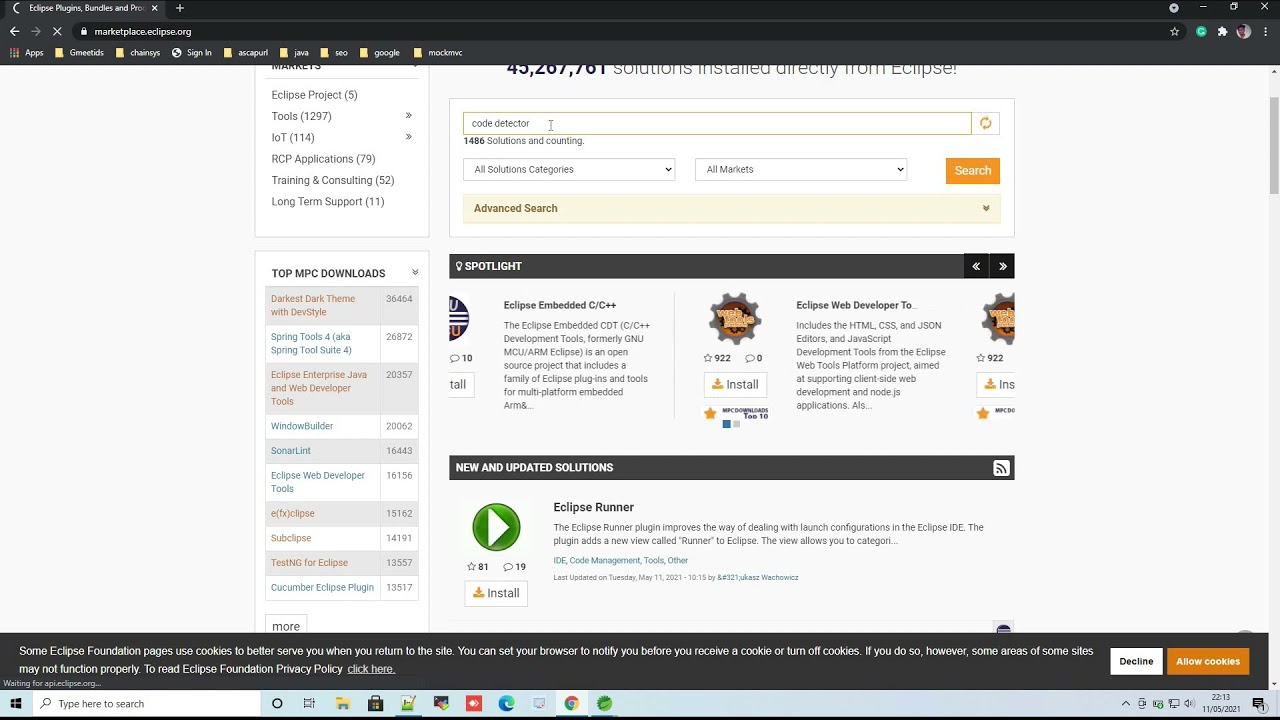Open the Grammarly extension icon
Screen dimensions: 1280x720
(1201, 31)
